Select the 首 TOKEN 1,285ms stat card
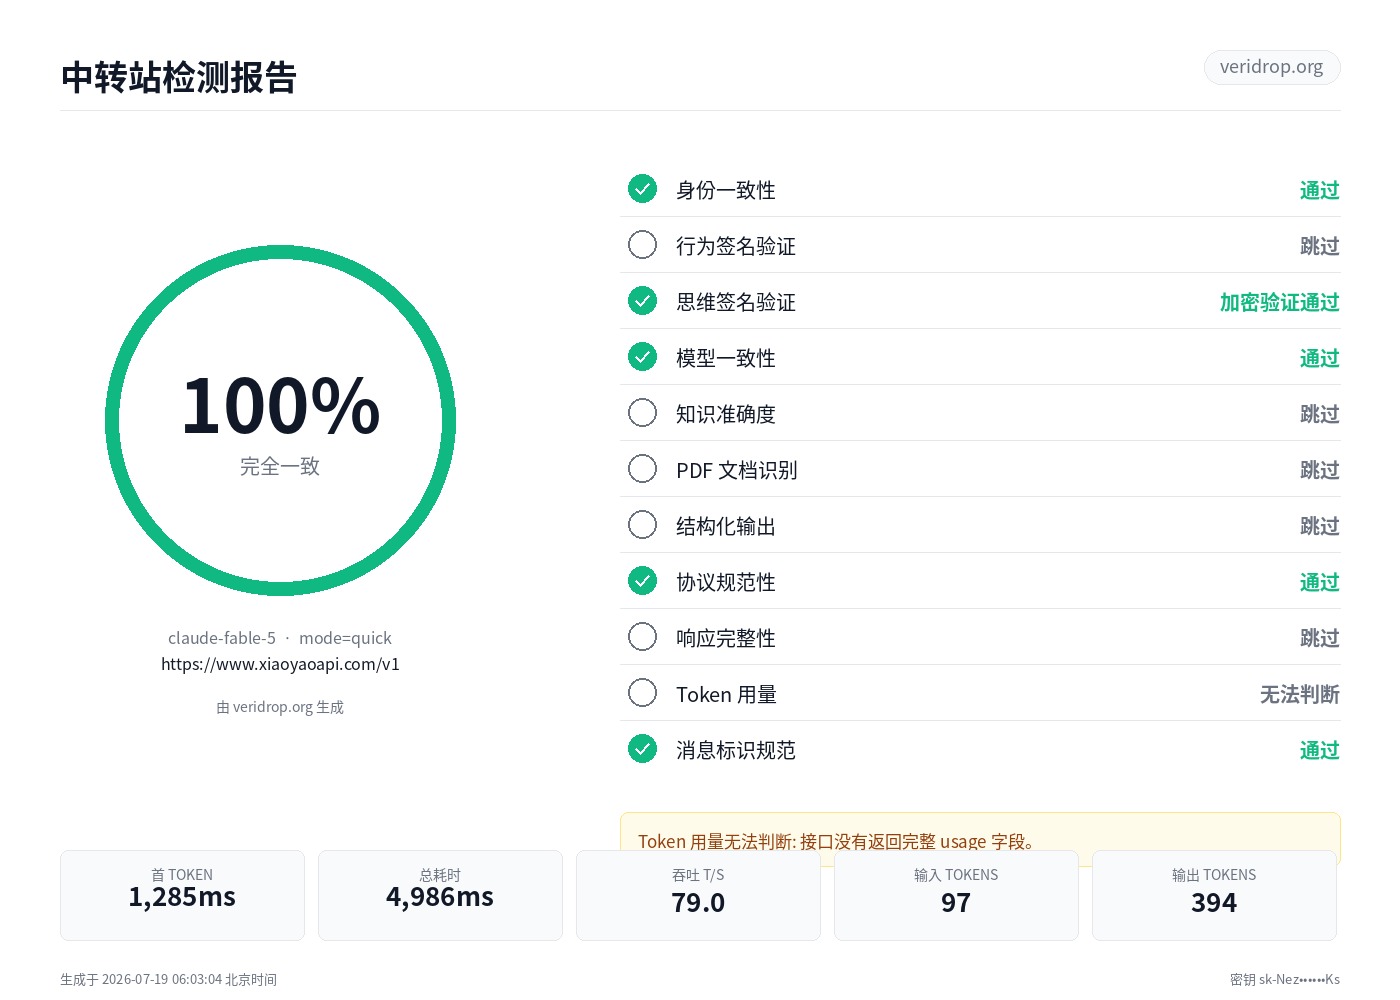 (x=182, y=895)
